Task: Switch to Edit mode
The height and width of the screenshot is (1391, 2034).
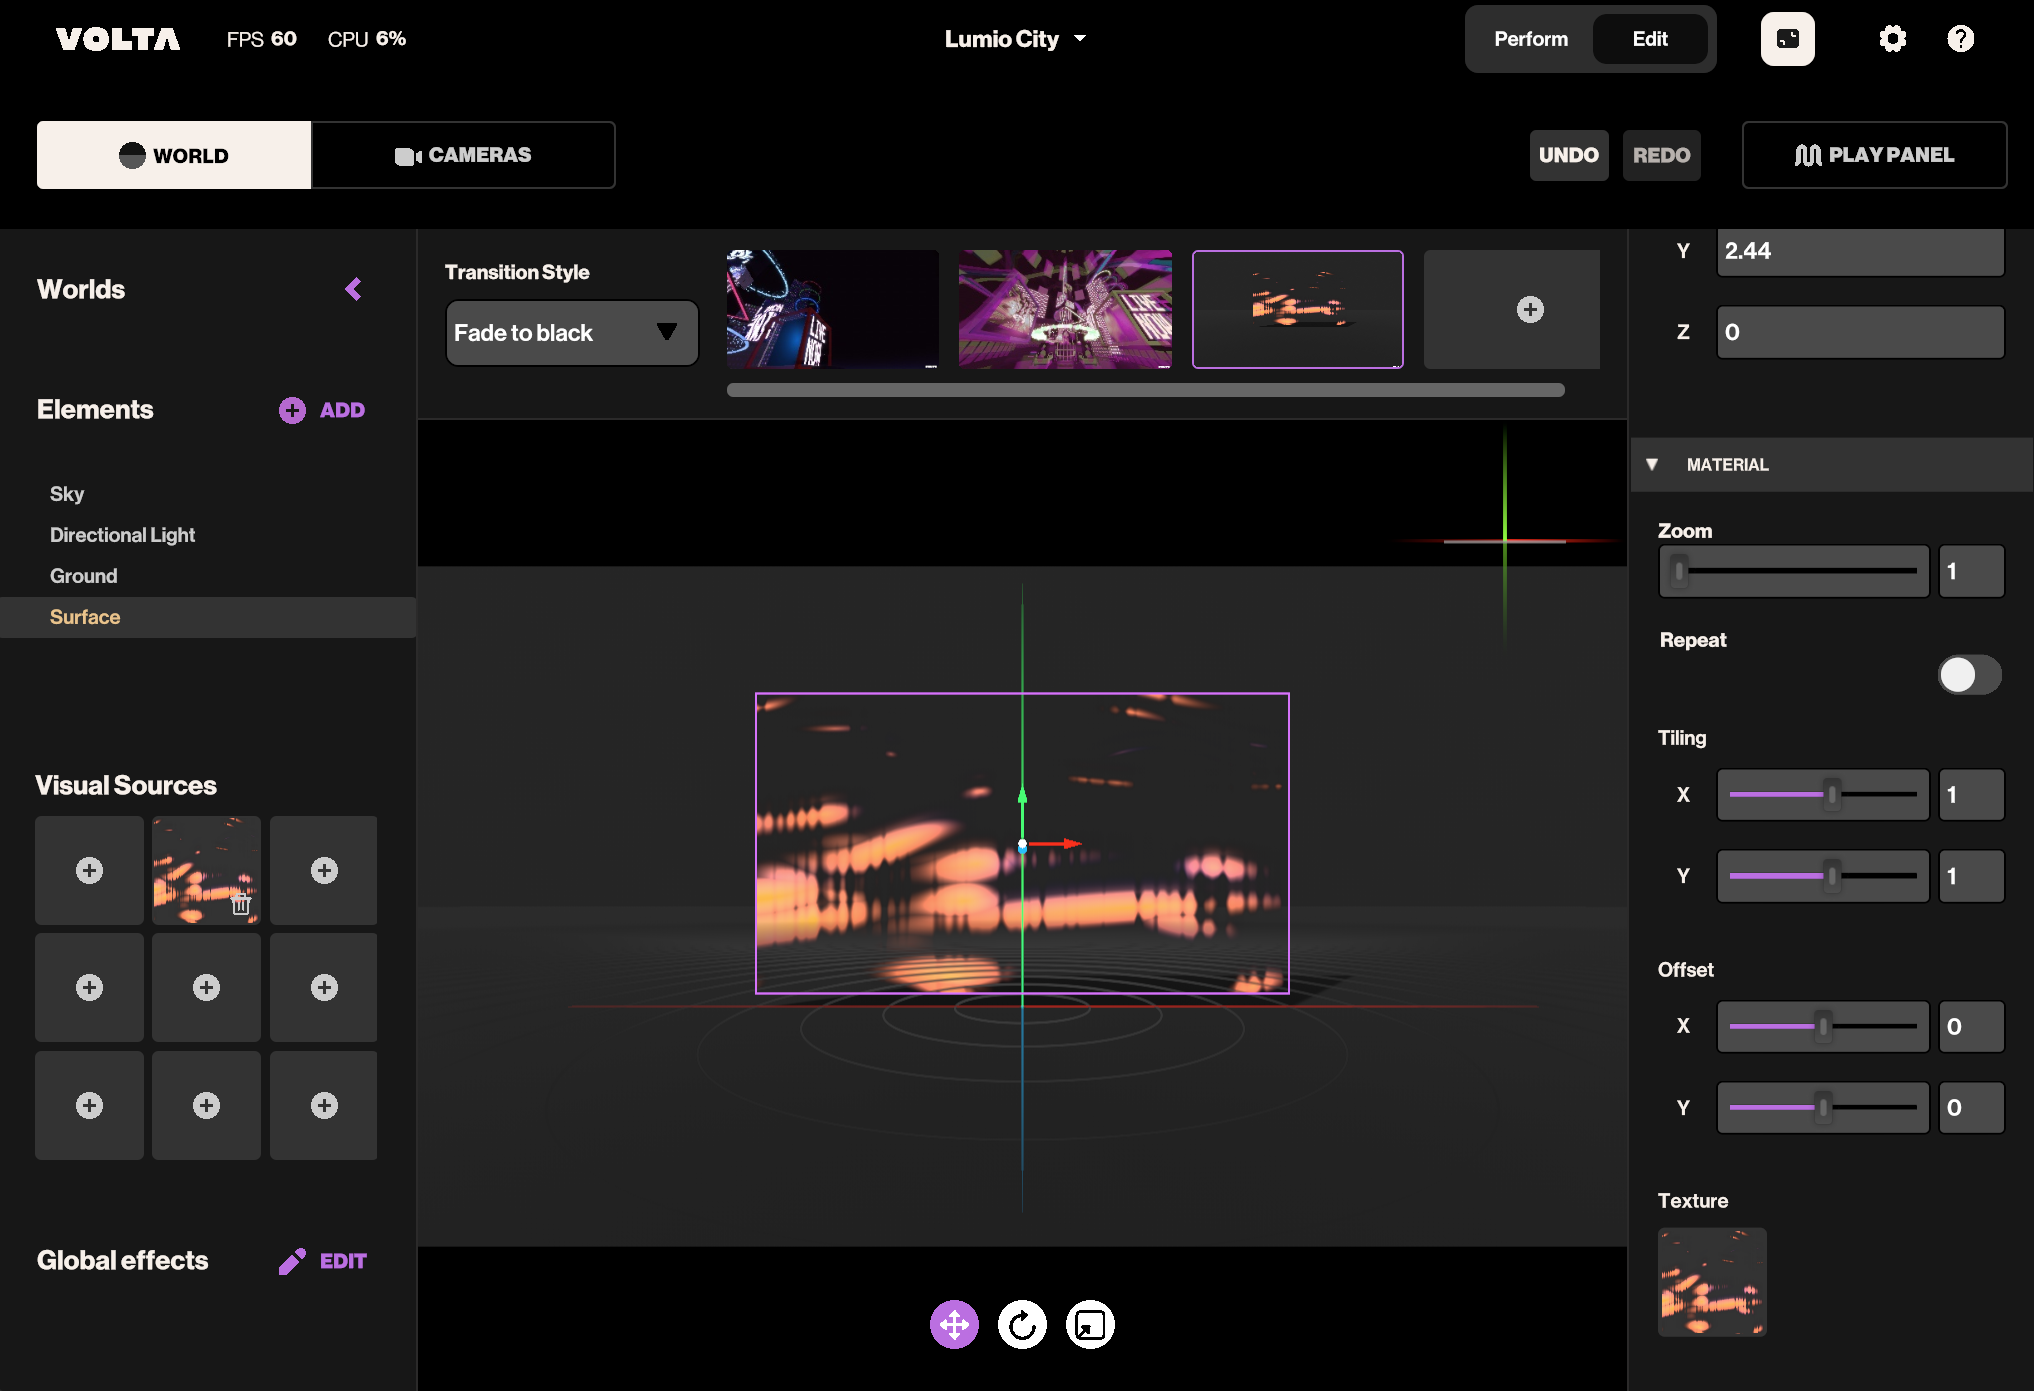Action: pos(1649,39)
